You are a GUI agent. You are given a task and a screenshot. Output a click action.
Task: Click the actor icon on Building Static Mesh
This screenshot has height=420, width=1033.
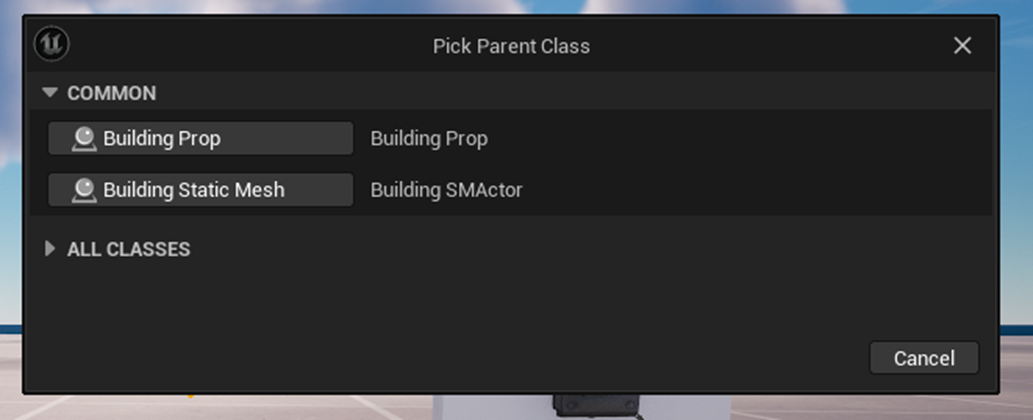[x=84, y=190]
